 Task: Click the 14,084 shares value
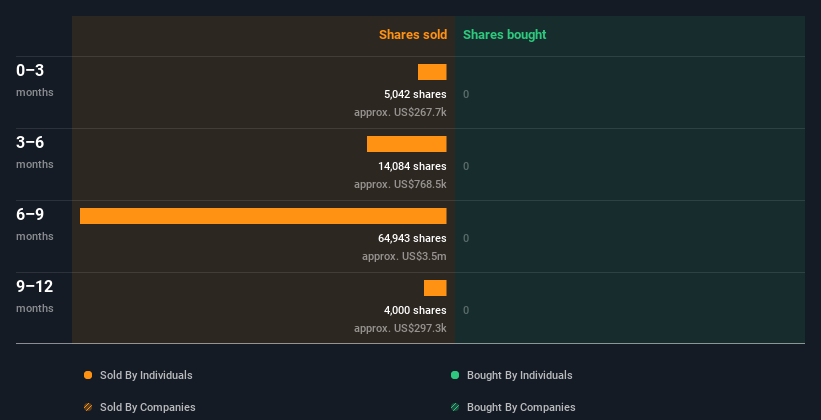click(x=413, y=167)
